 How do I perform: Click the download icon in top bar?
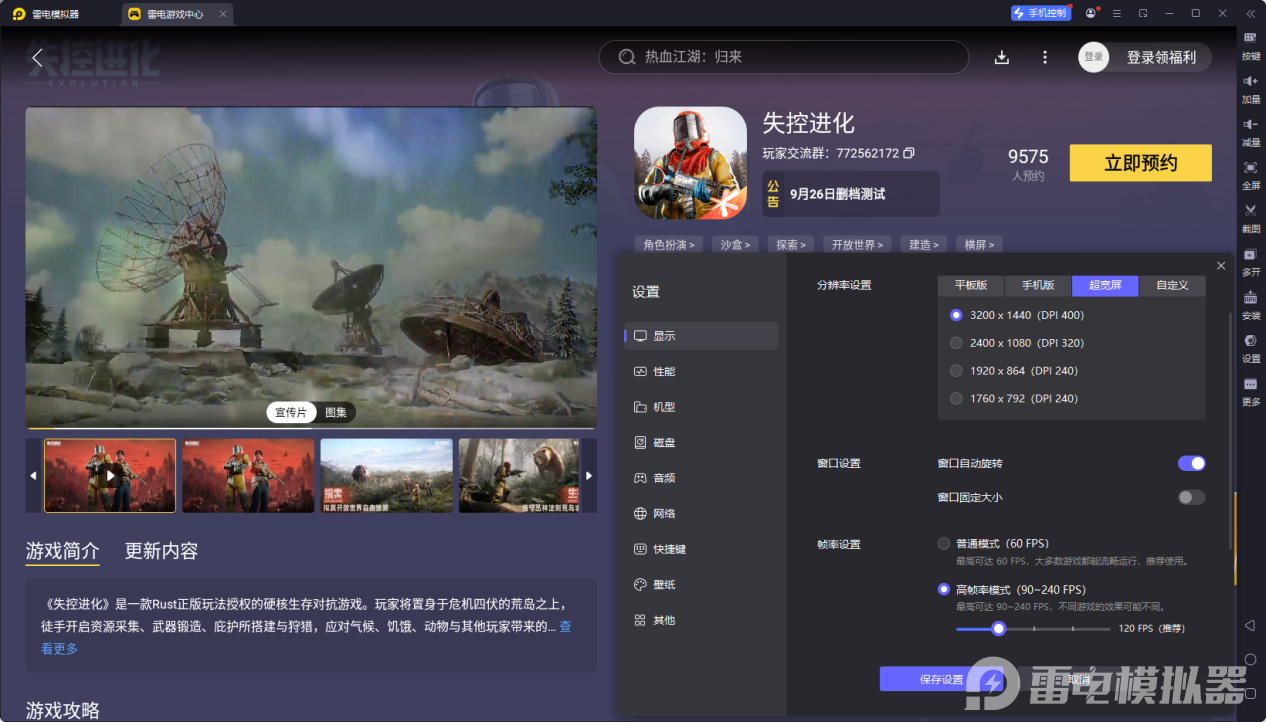tap(1001, 58)
